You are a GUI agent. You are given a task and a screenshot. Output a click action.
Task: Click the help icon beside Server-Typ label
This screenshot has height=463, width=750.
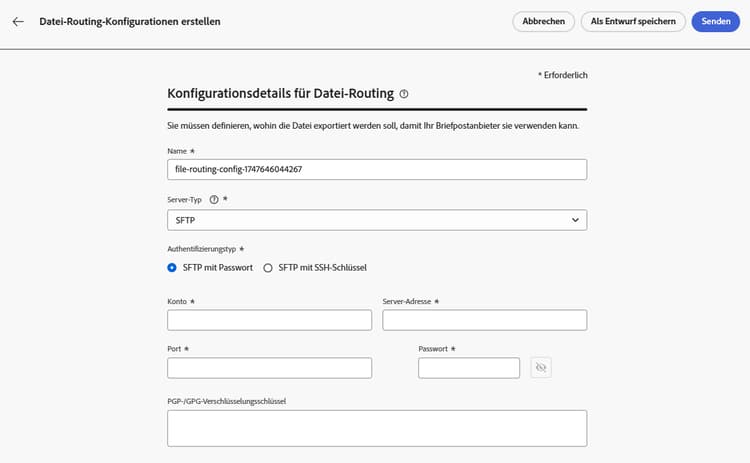(214, 199)
